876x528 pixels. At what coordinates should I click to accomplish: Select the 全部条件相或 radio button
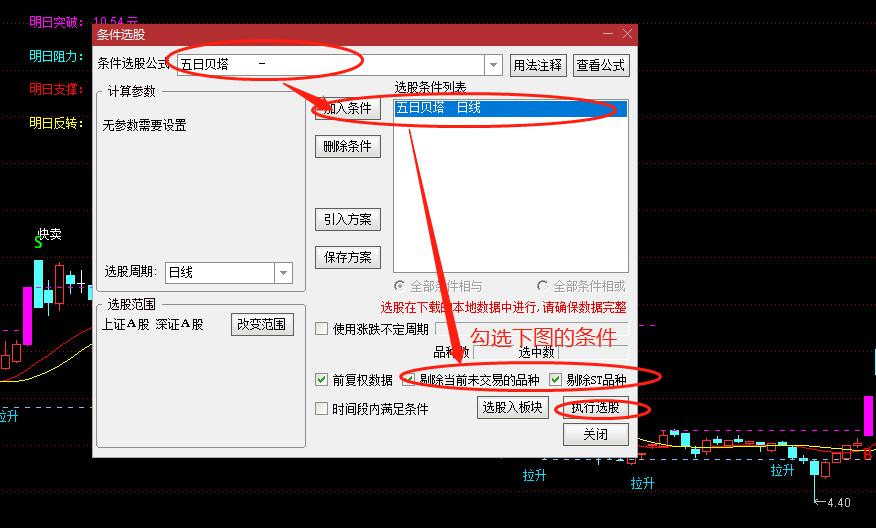point(542,286)
